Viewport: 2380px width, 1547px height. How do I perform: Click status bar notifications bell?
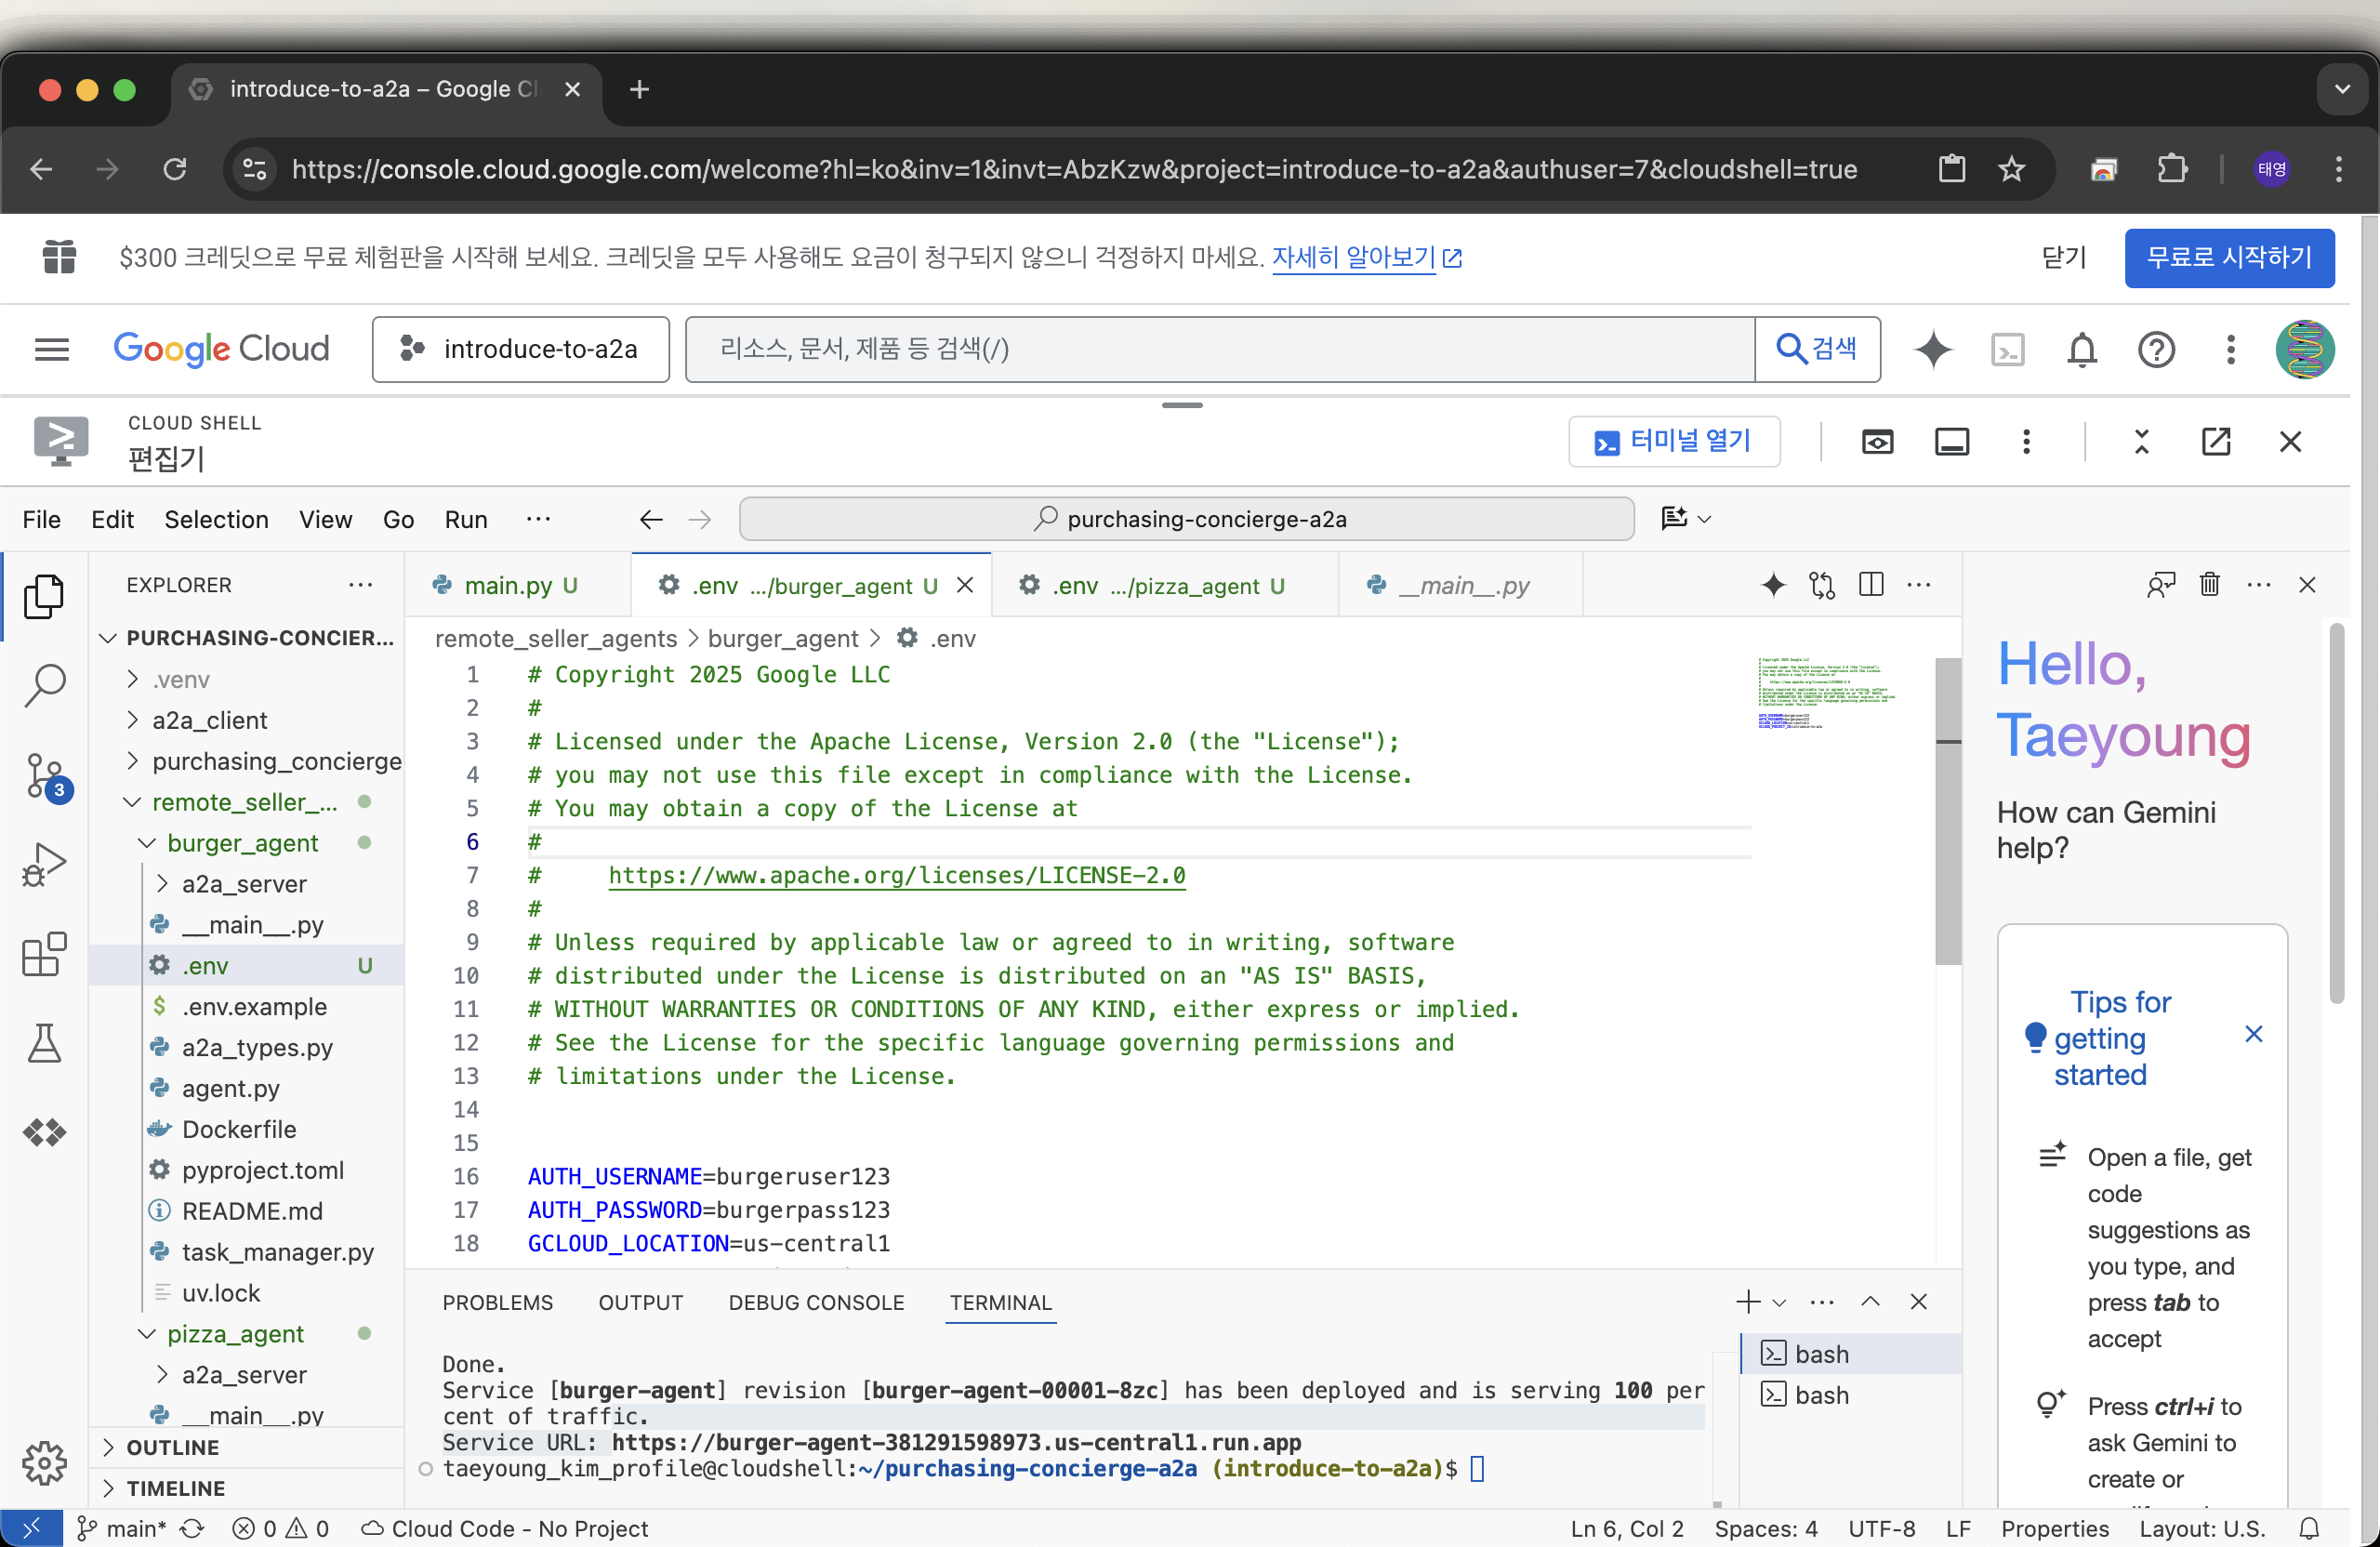pos(2310,1528)
